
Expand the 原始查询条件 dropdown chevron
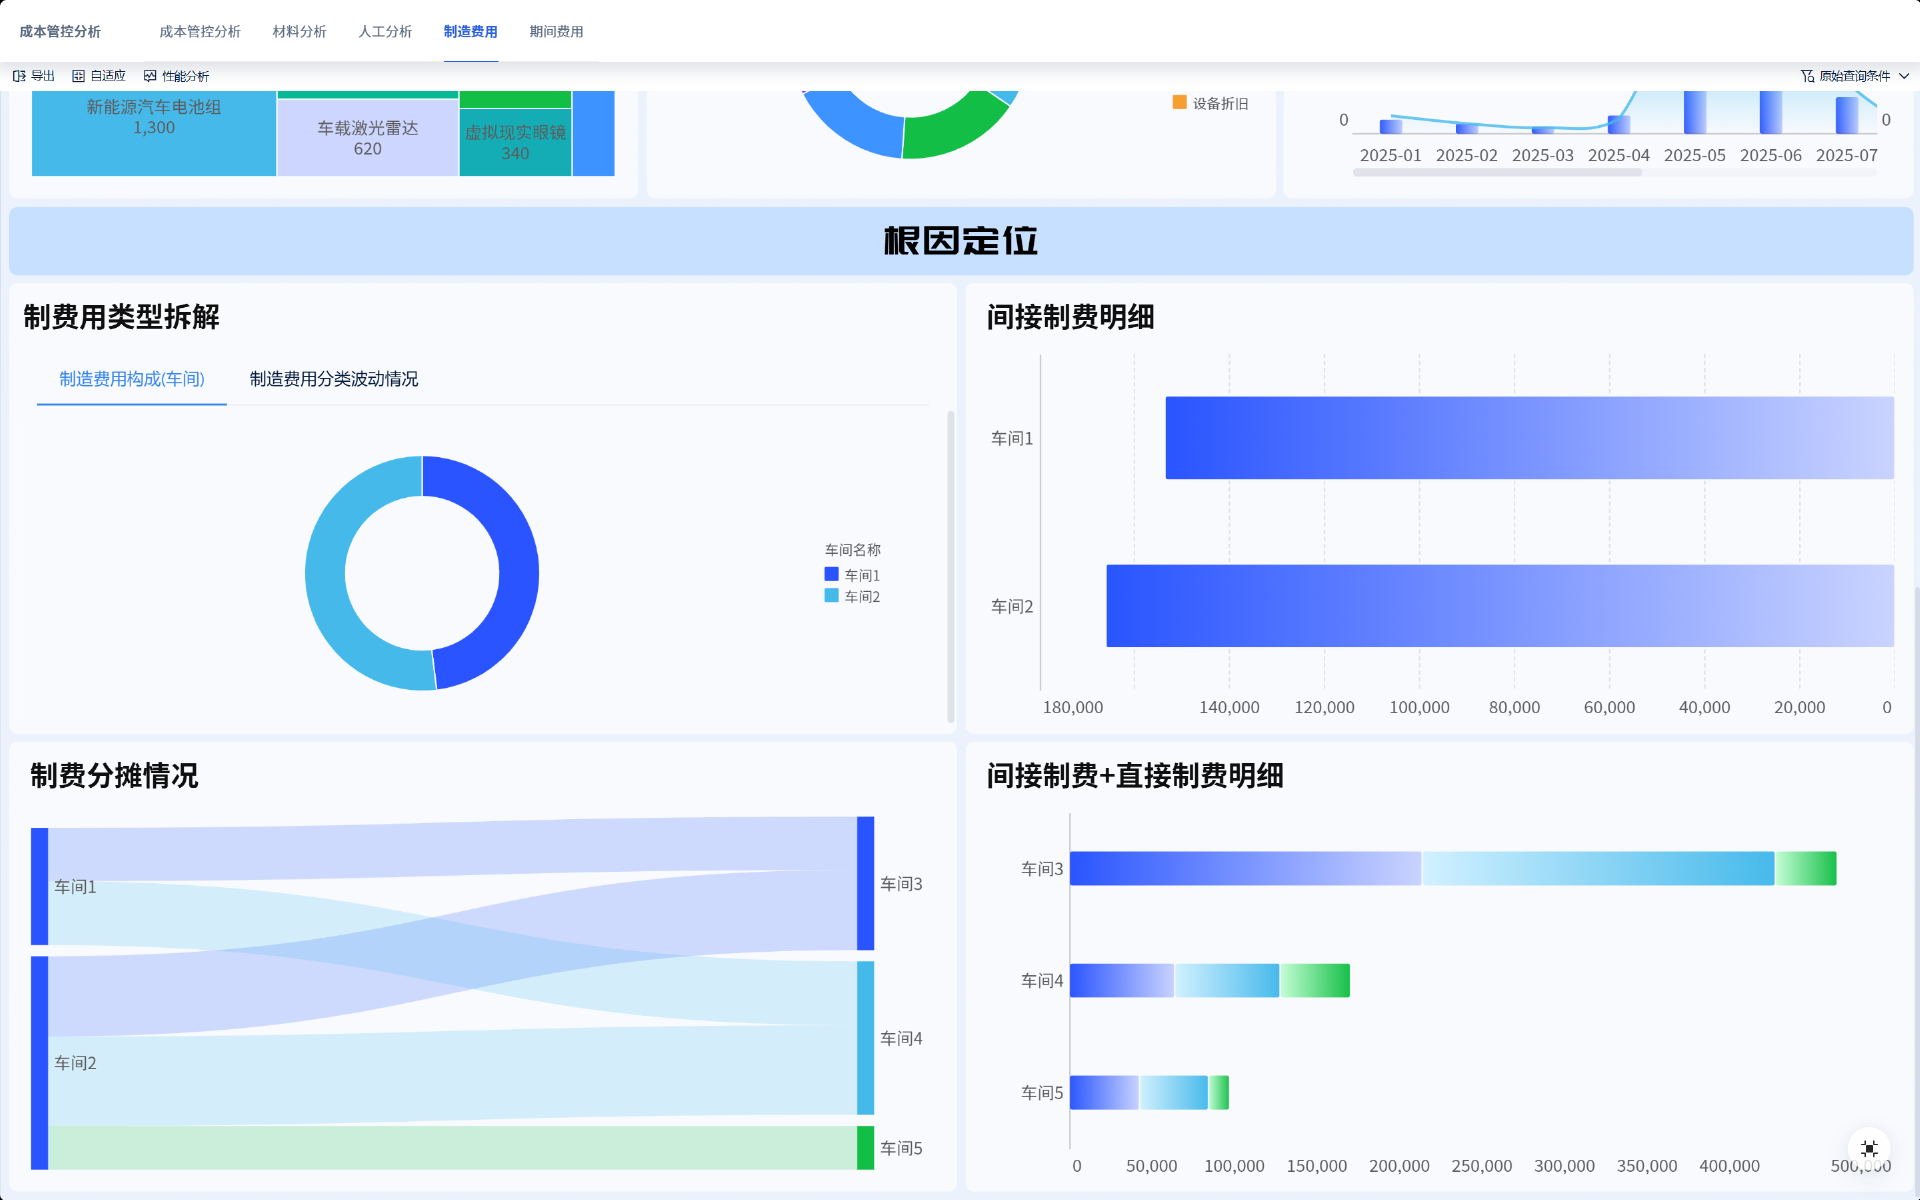coord(1904,76)
